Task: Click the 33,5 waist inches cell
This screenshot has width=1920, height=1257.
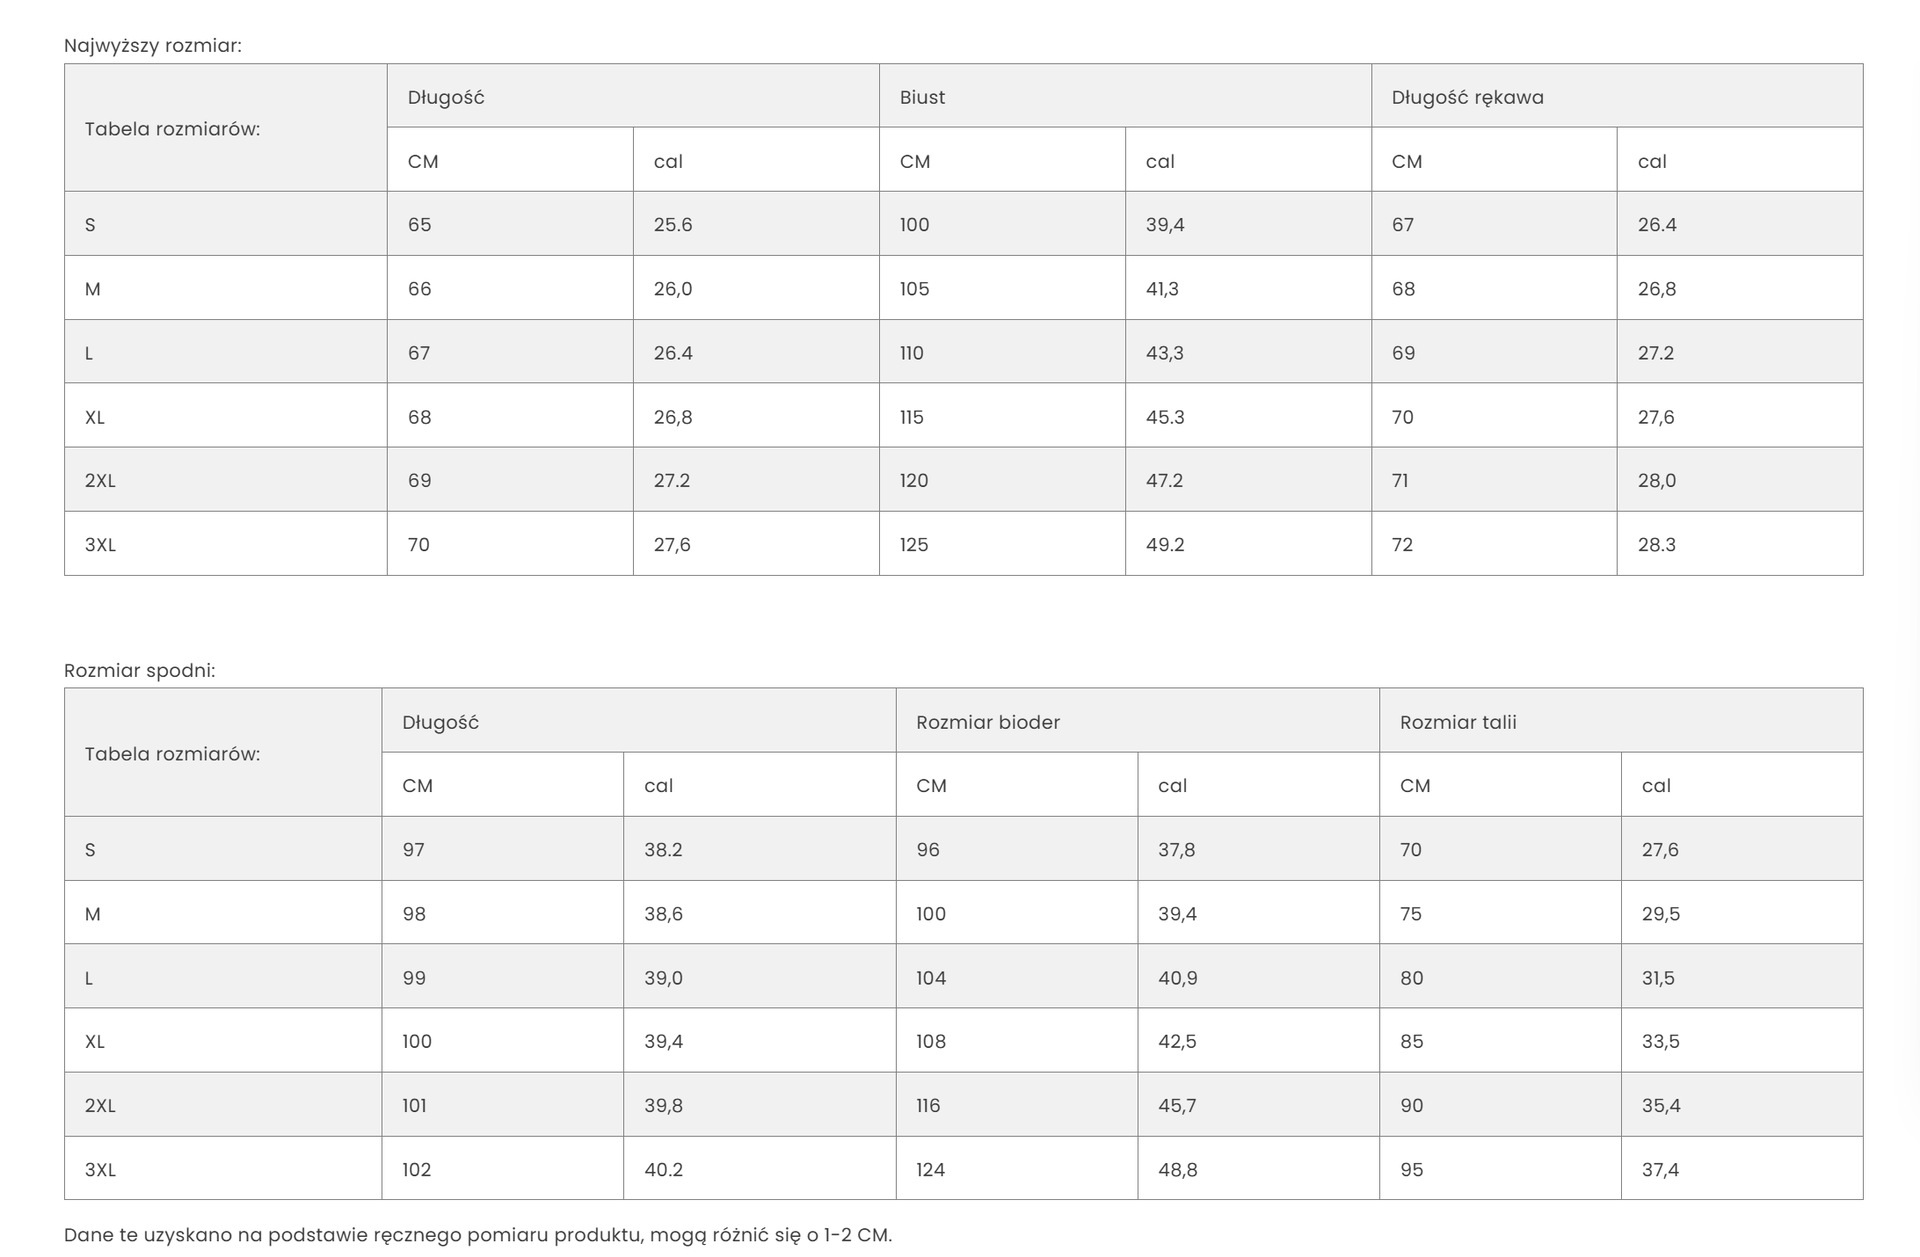Action: pyautogui.click(x=1660, y=1041)
